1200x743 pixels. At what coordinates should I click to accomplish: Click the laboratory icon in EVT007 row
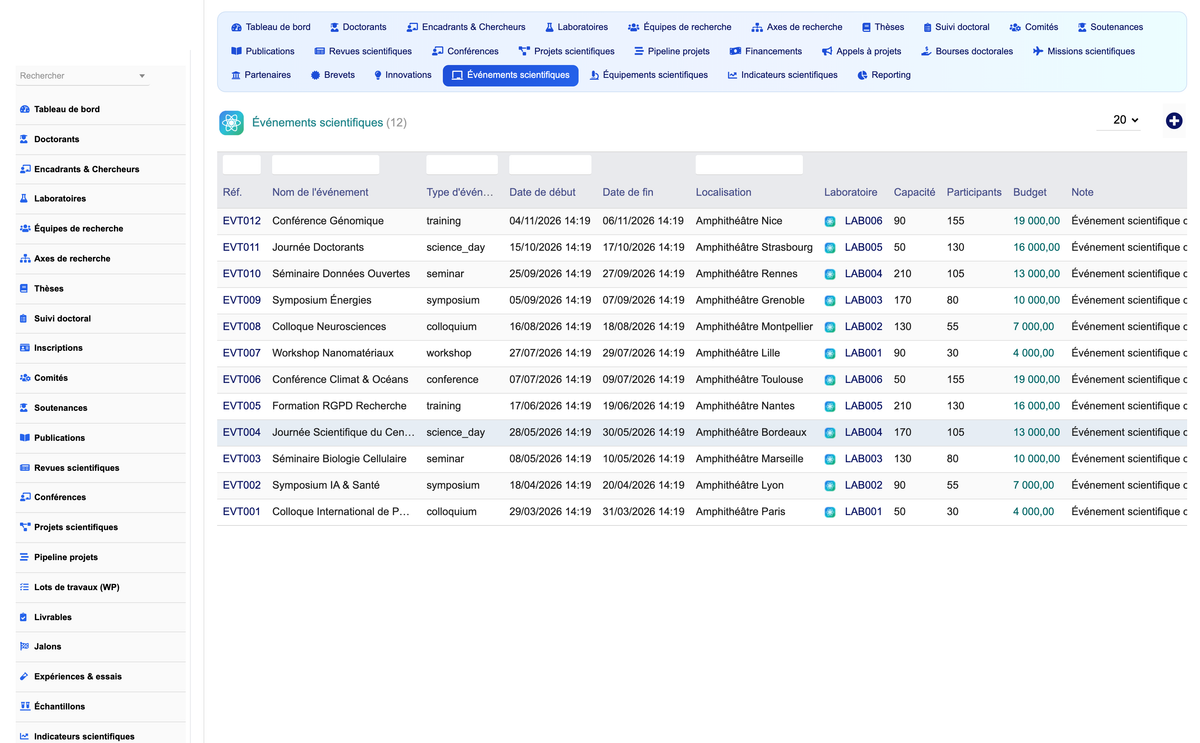[830, 353]
